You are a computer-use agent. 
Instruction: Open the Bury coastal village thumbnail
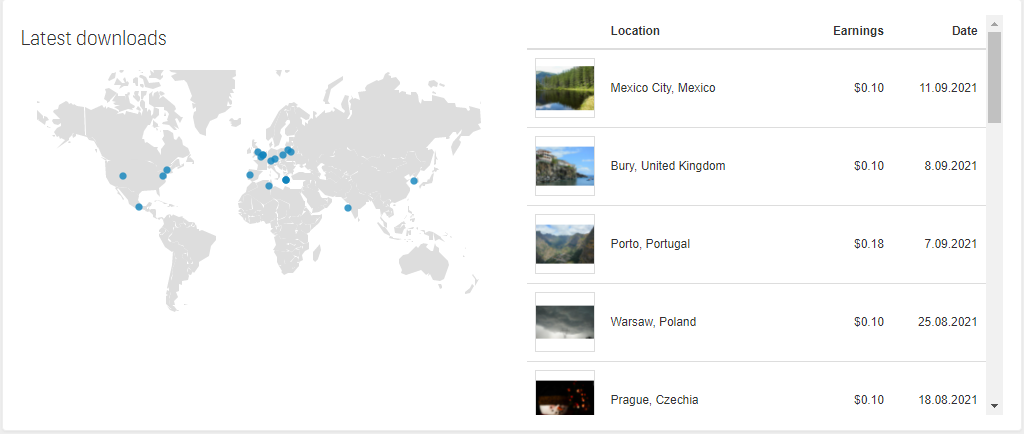coord(565,166)
